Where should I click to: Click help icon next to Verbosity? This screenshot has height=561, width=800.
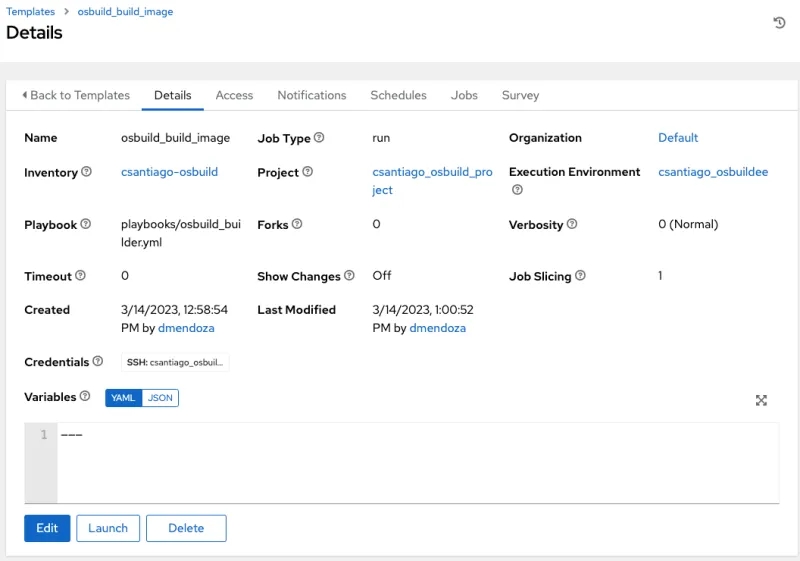click(x=572, y=225)
